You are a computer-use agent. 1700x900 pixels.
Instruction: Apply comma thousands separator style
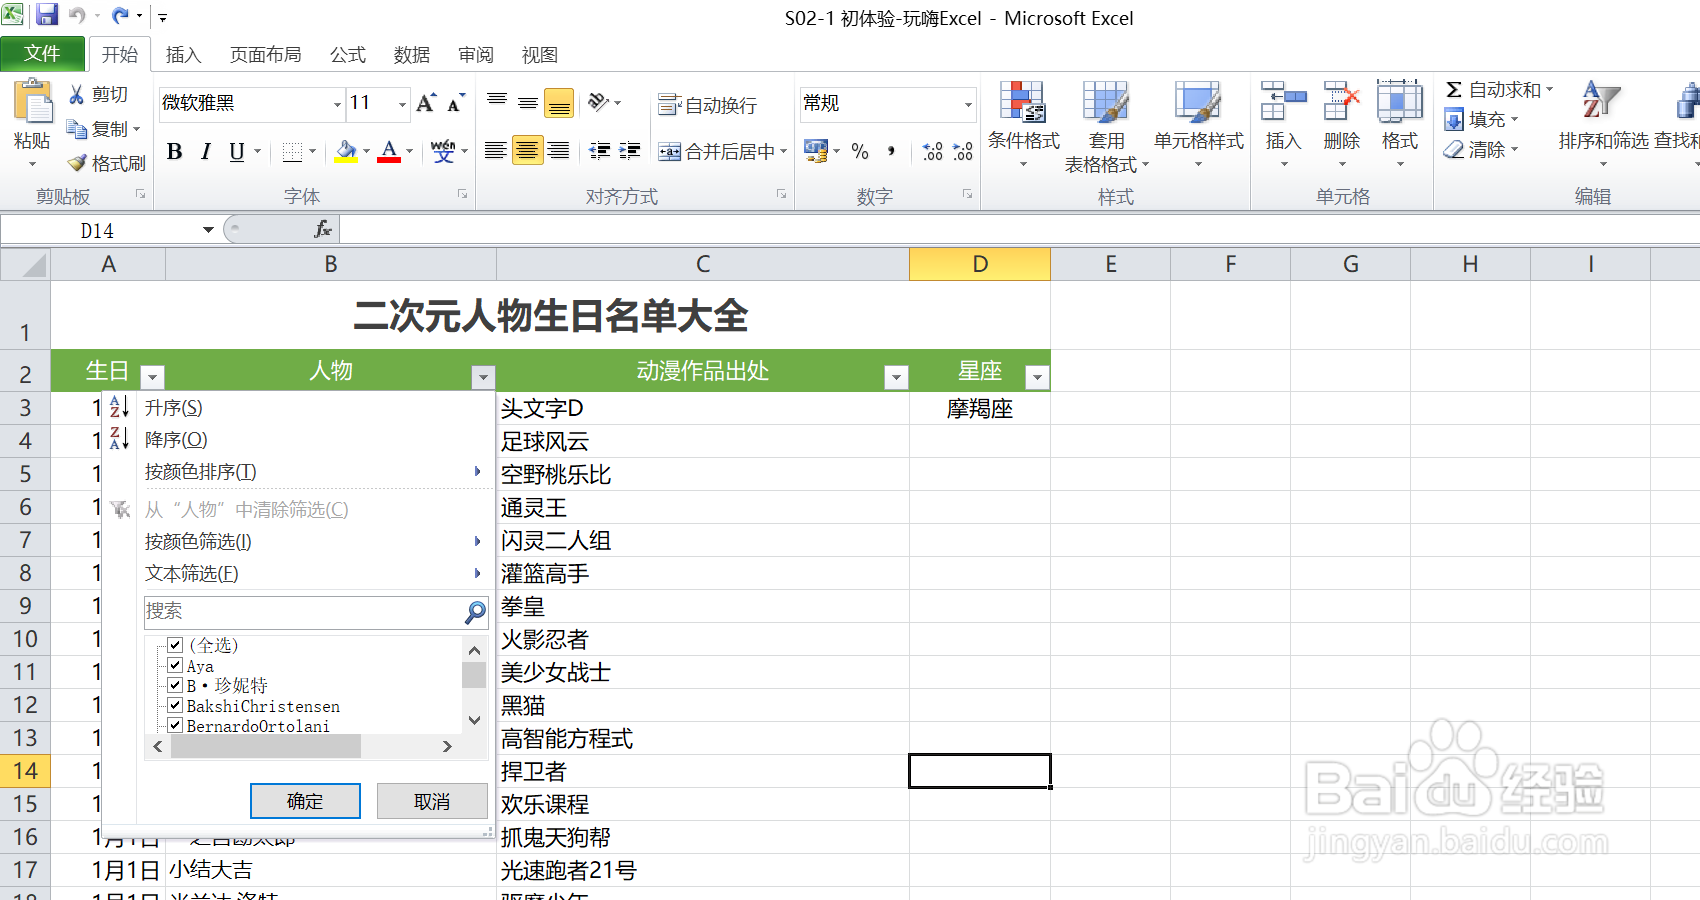(891, 151)
